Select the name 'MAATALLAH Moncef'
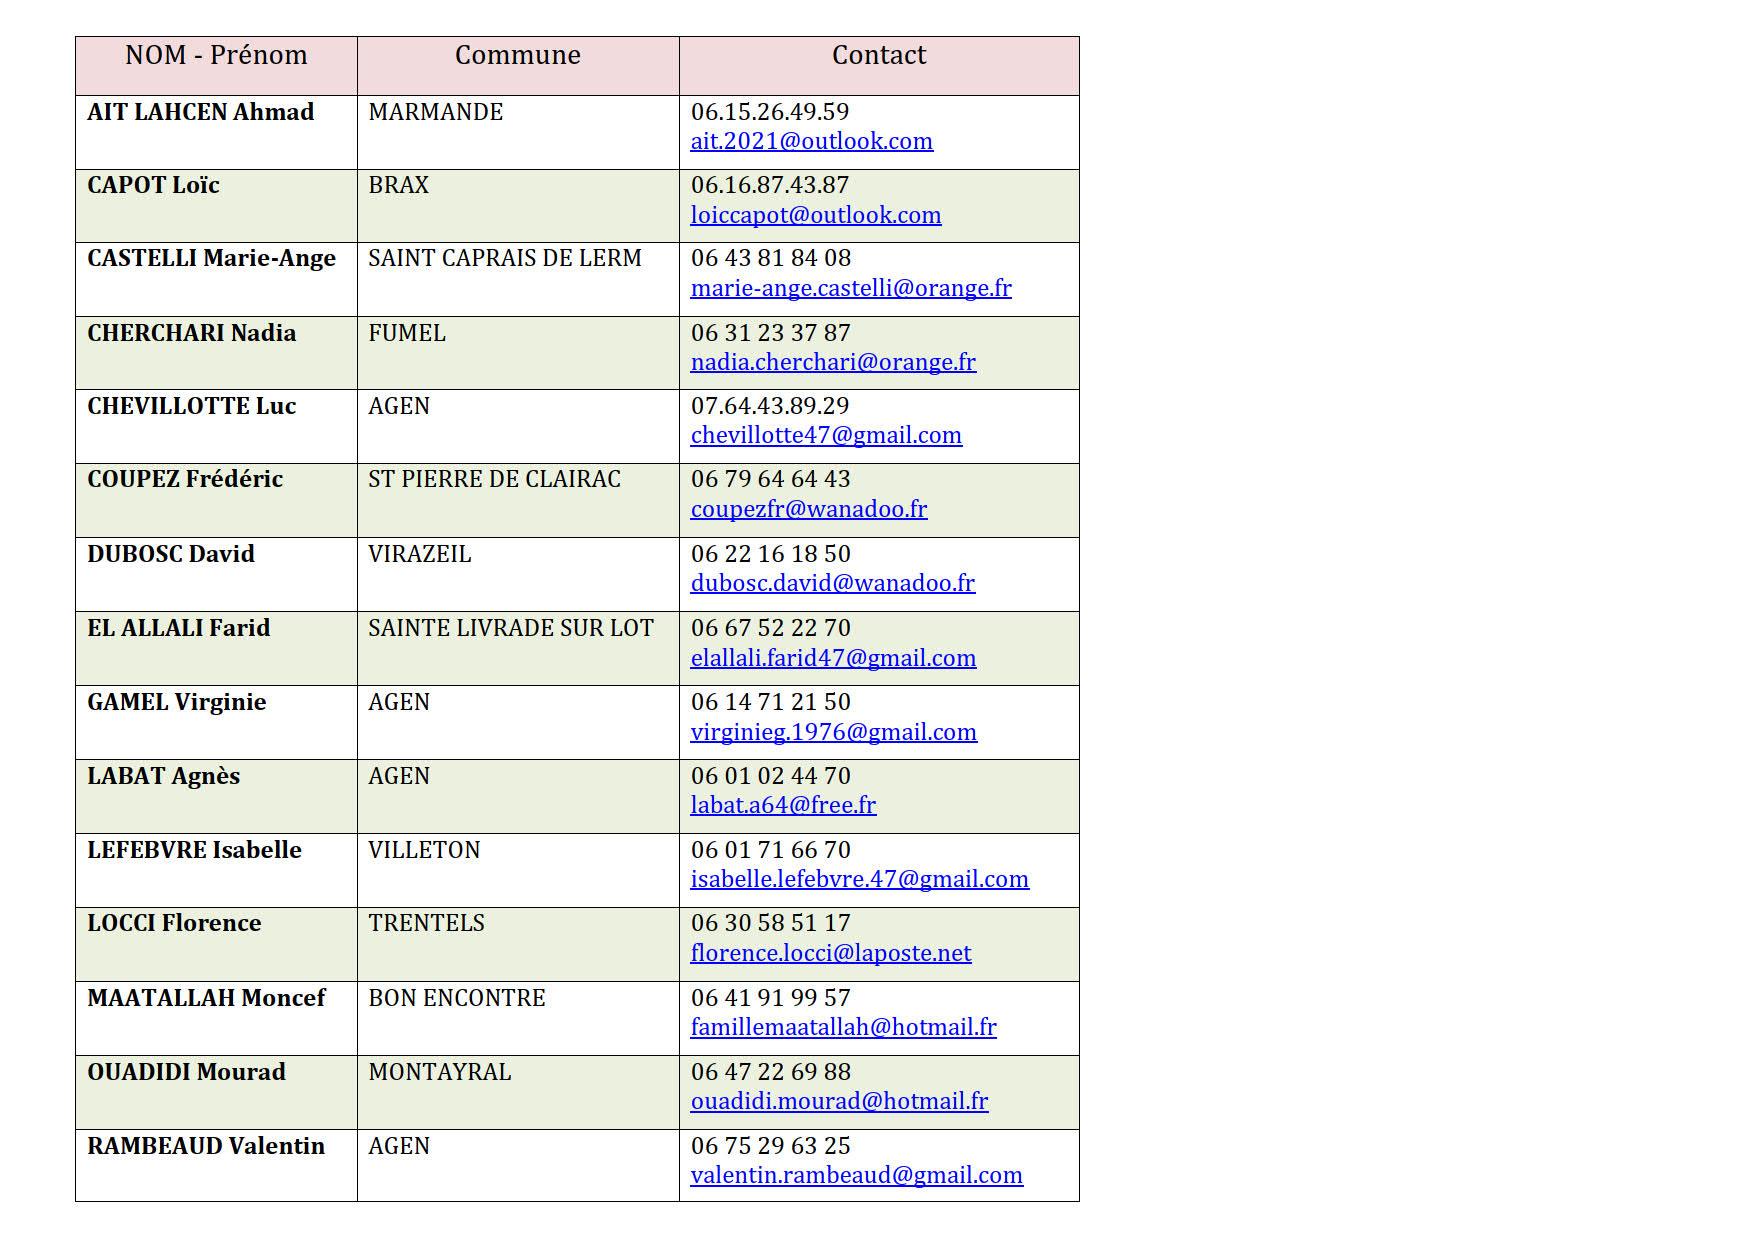Viewport: 1754px width, 1240px height. (x=206, y=998)
